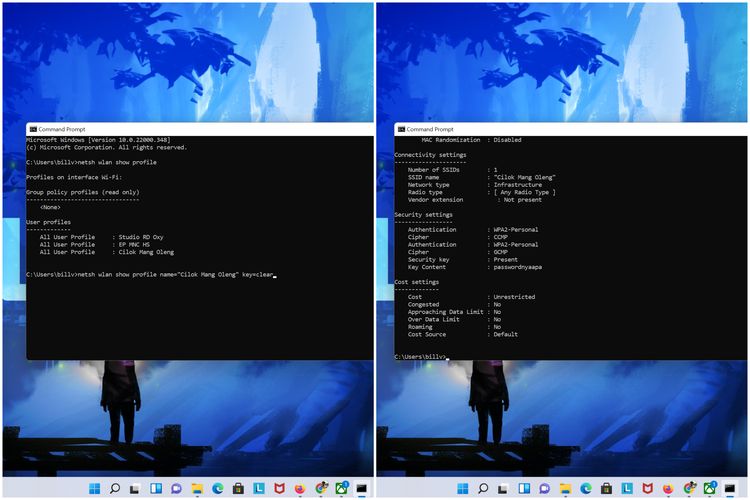This screenshot has height=500, width=750.
Task: Click "Profiles on interface Wi-Fi:" line
Action: pos(74,177)
